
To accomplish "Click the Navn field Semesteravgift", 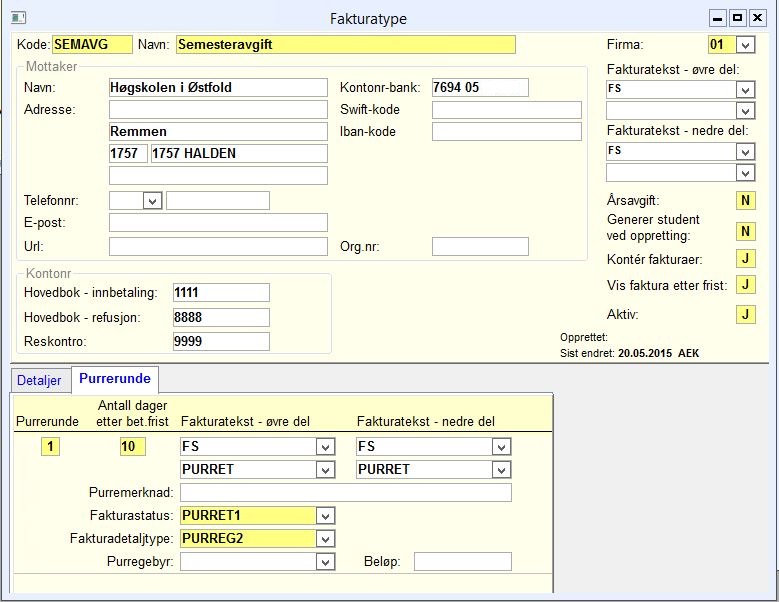I will (x=346, y=45).
